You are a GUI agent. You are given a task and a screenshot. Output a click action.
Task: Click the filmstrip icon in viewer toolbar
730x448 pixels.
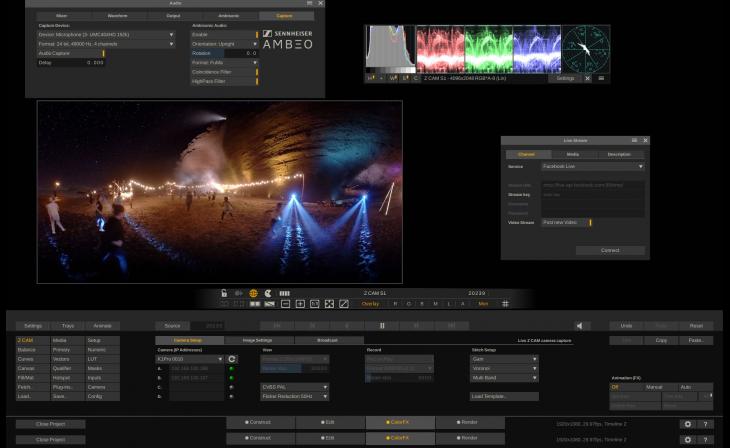284,293
